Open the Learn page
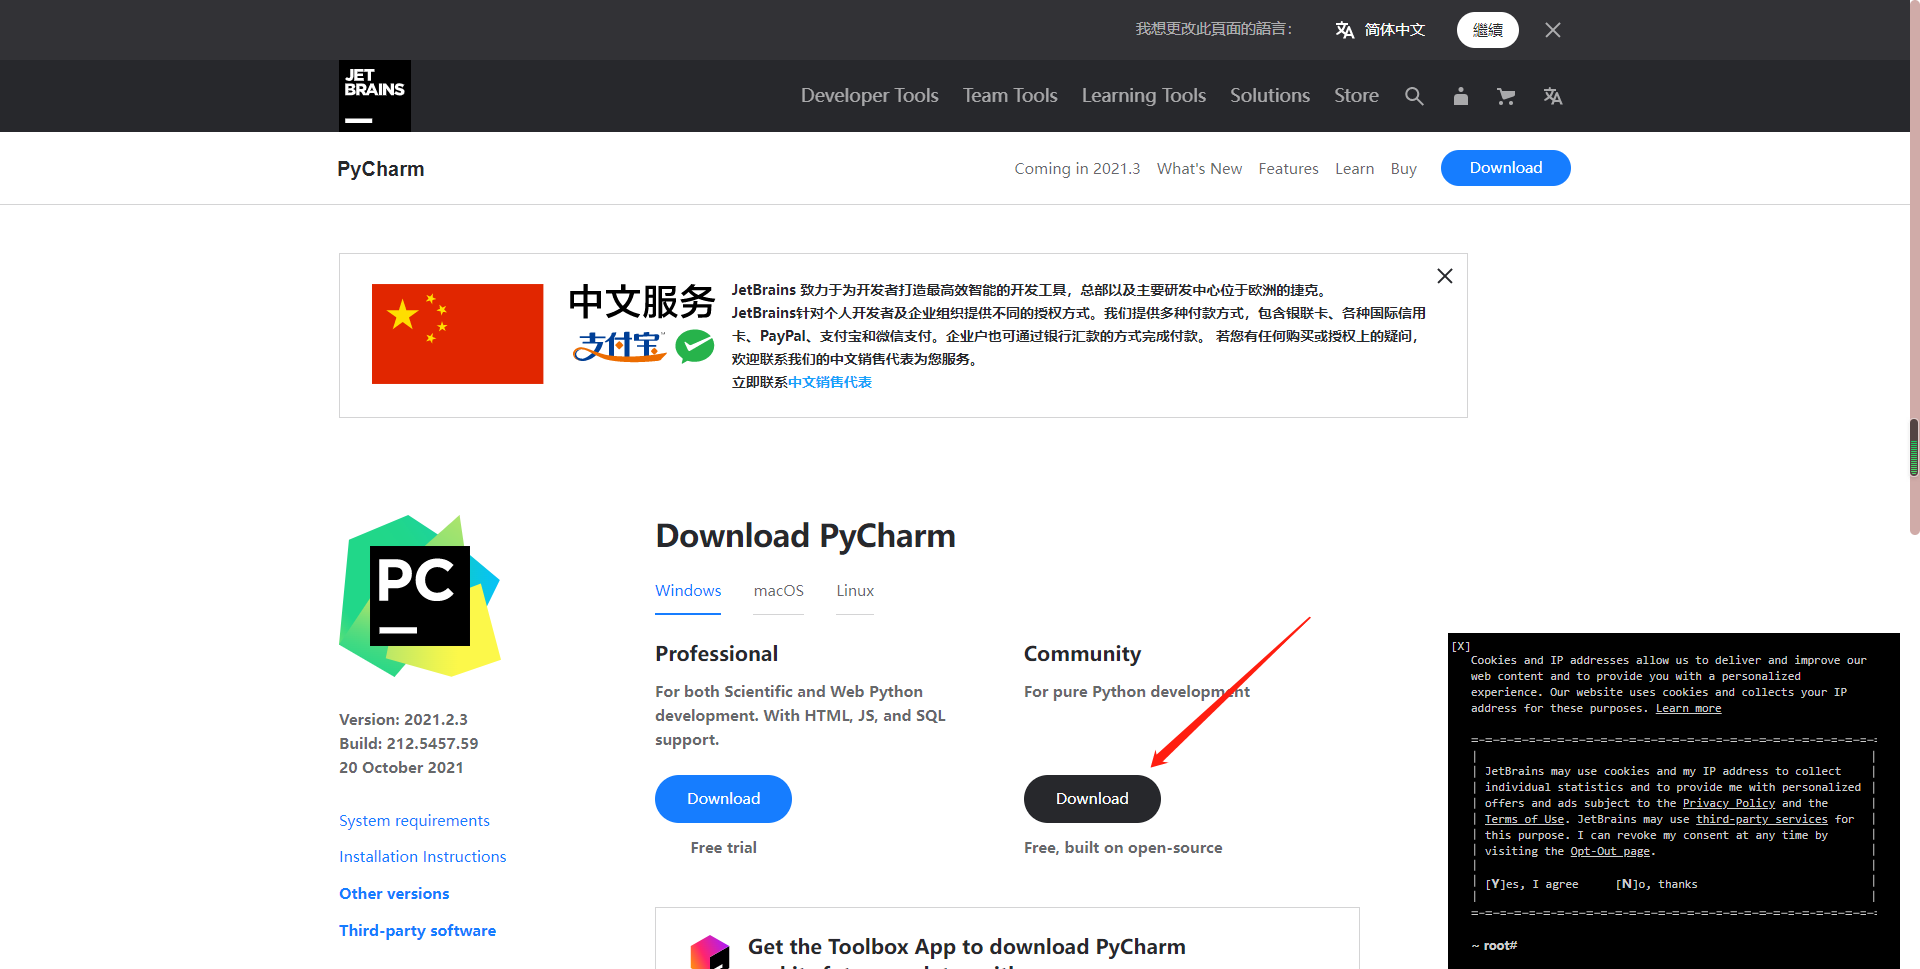Screen dimensions: 1920x969 click(x=1354, y=169)
